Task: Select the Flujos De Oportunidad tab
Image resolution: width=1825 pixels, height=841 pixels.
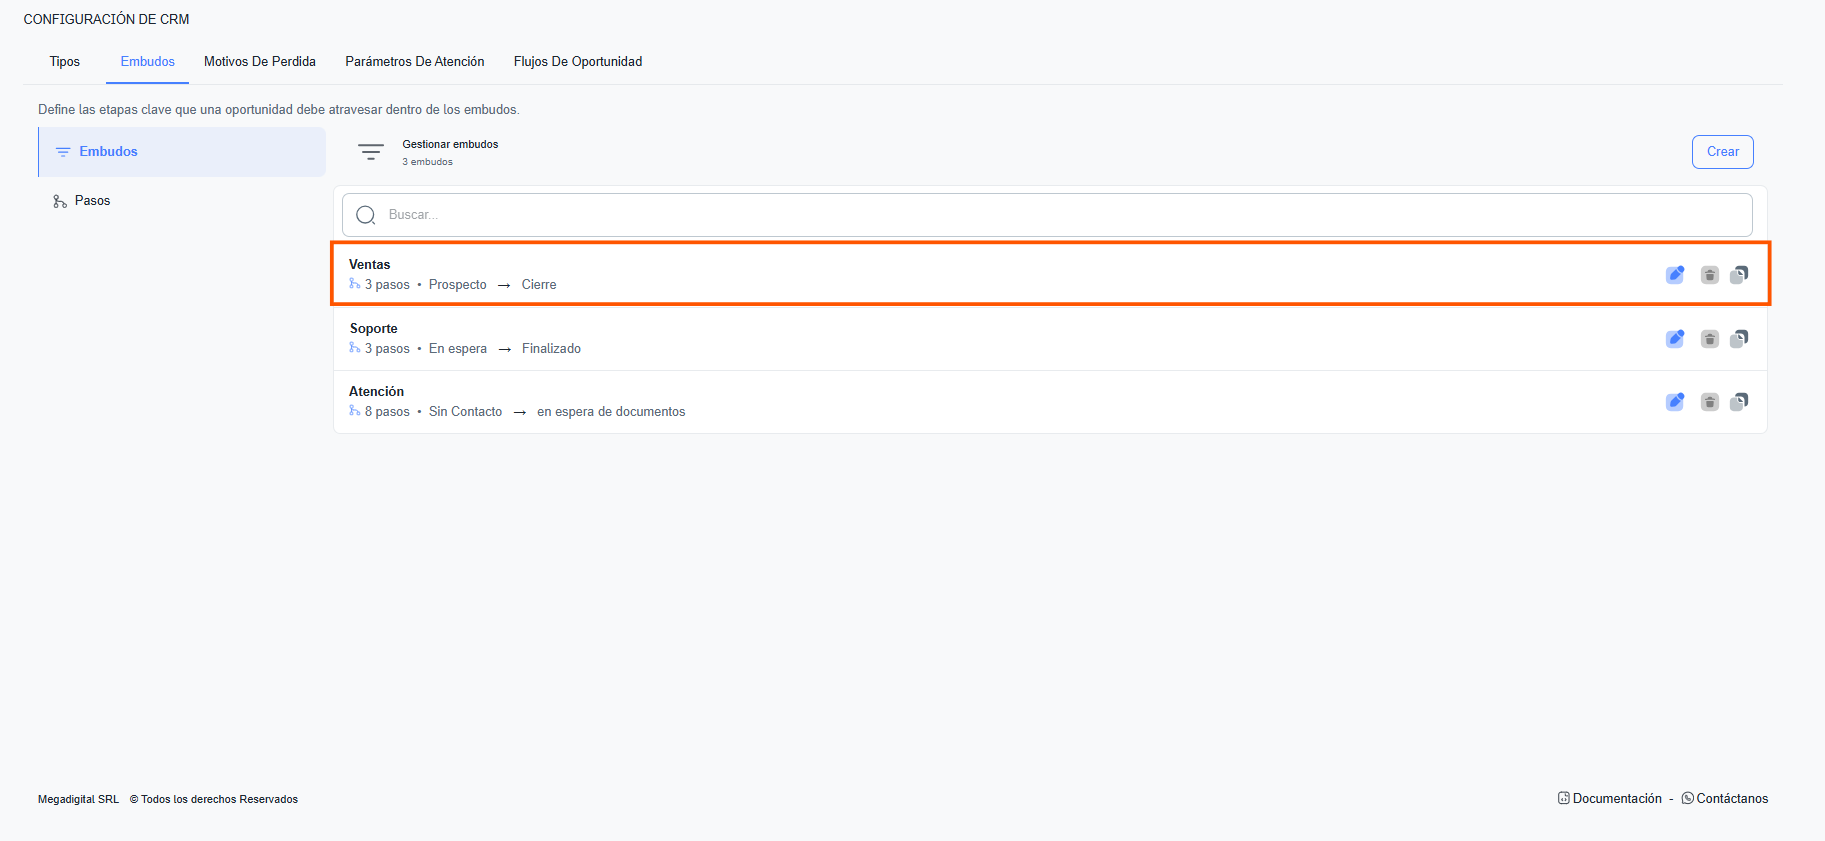Action: coord(578,62)
